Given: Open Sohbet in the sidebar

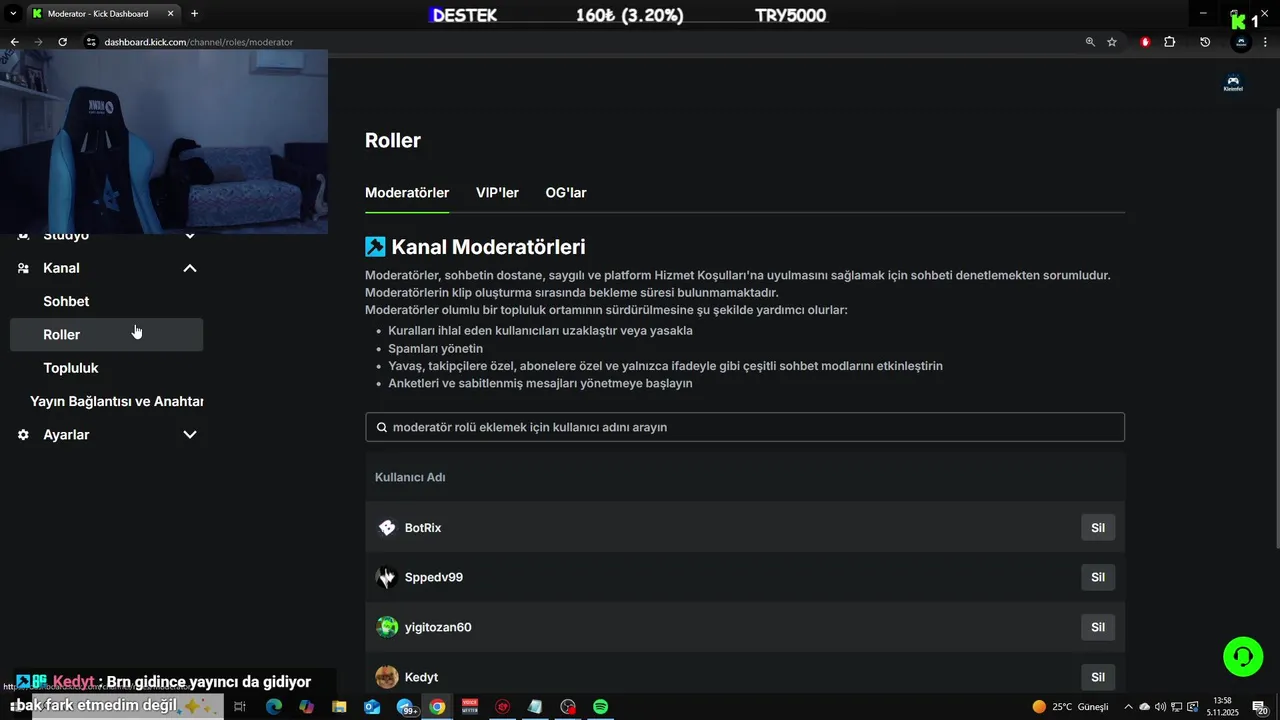Looking at the screenshot, I should (x=66, y=301).
